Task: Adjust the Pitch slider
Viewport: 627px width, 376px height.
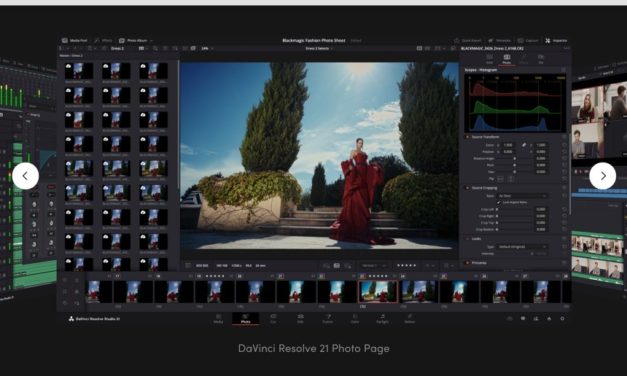Action: [515, 165]
